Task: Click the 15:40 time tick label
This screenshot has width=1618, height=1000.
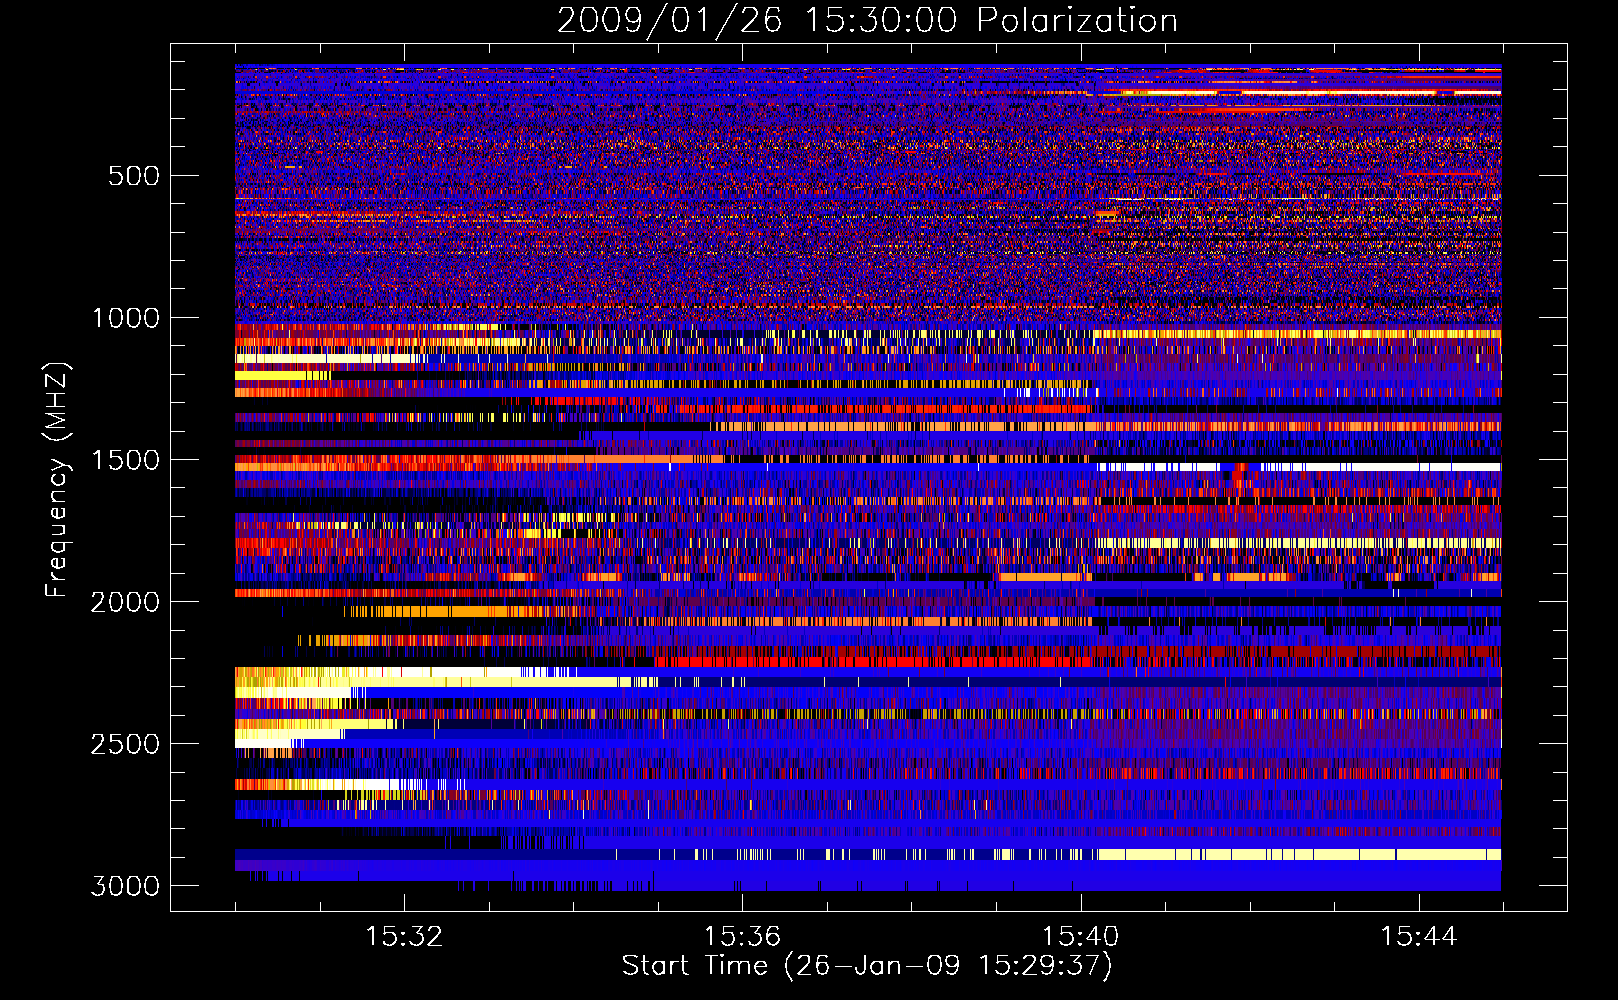Action: (x=1080, y=936)
